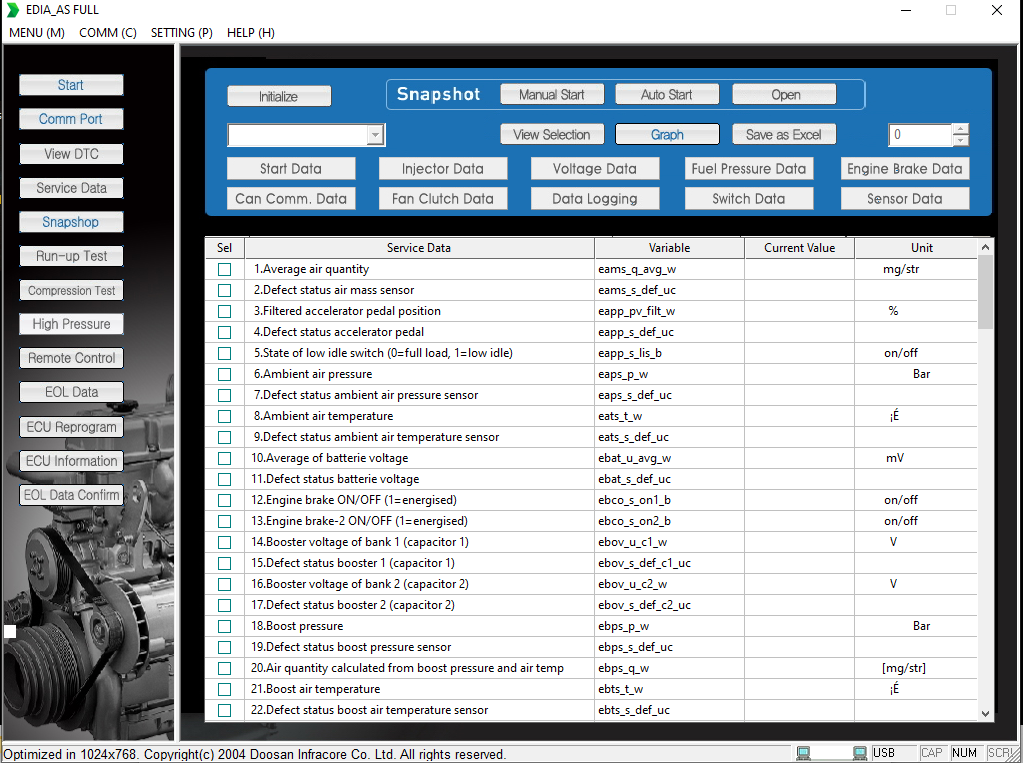1023x763 pixels.
Task: Click the EDIA_AS green app icon
Action: coord(12,10)
